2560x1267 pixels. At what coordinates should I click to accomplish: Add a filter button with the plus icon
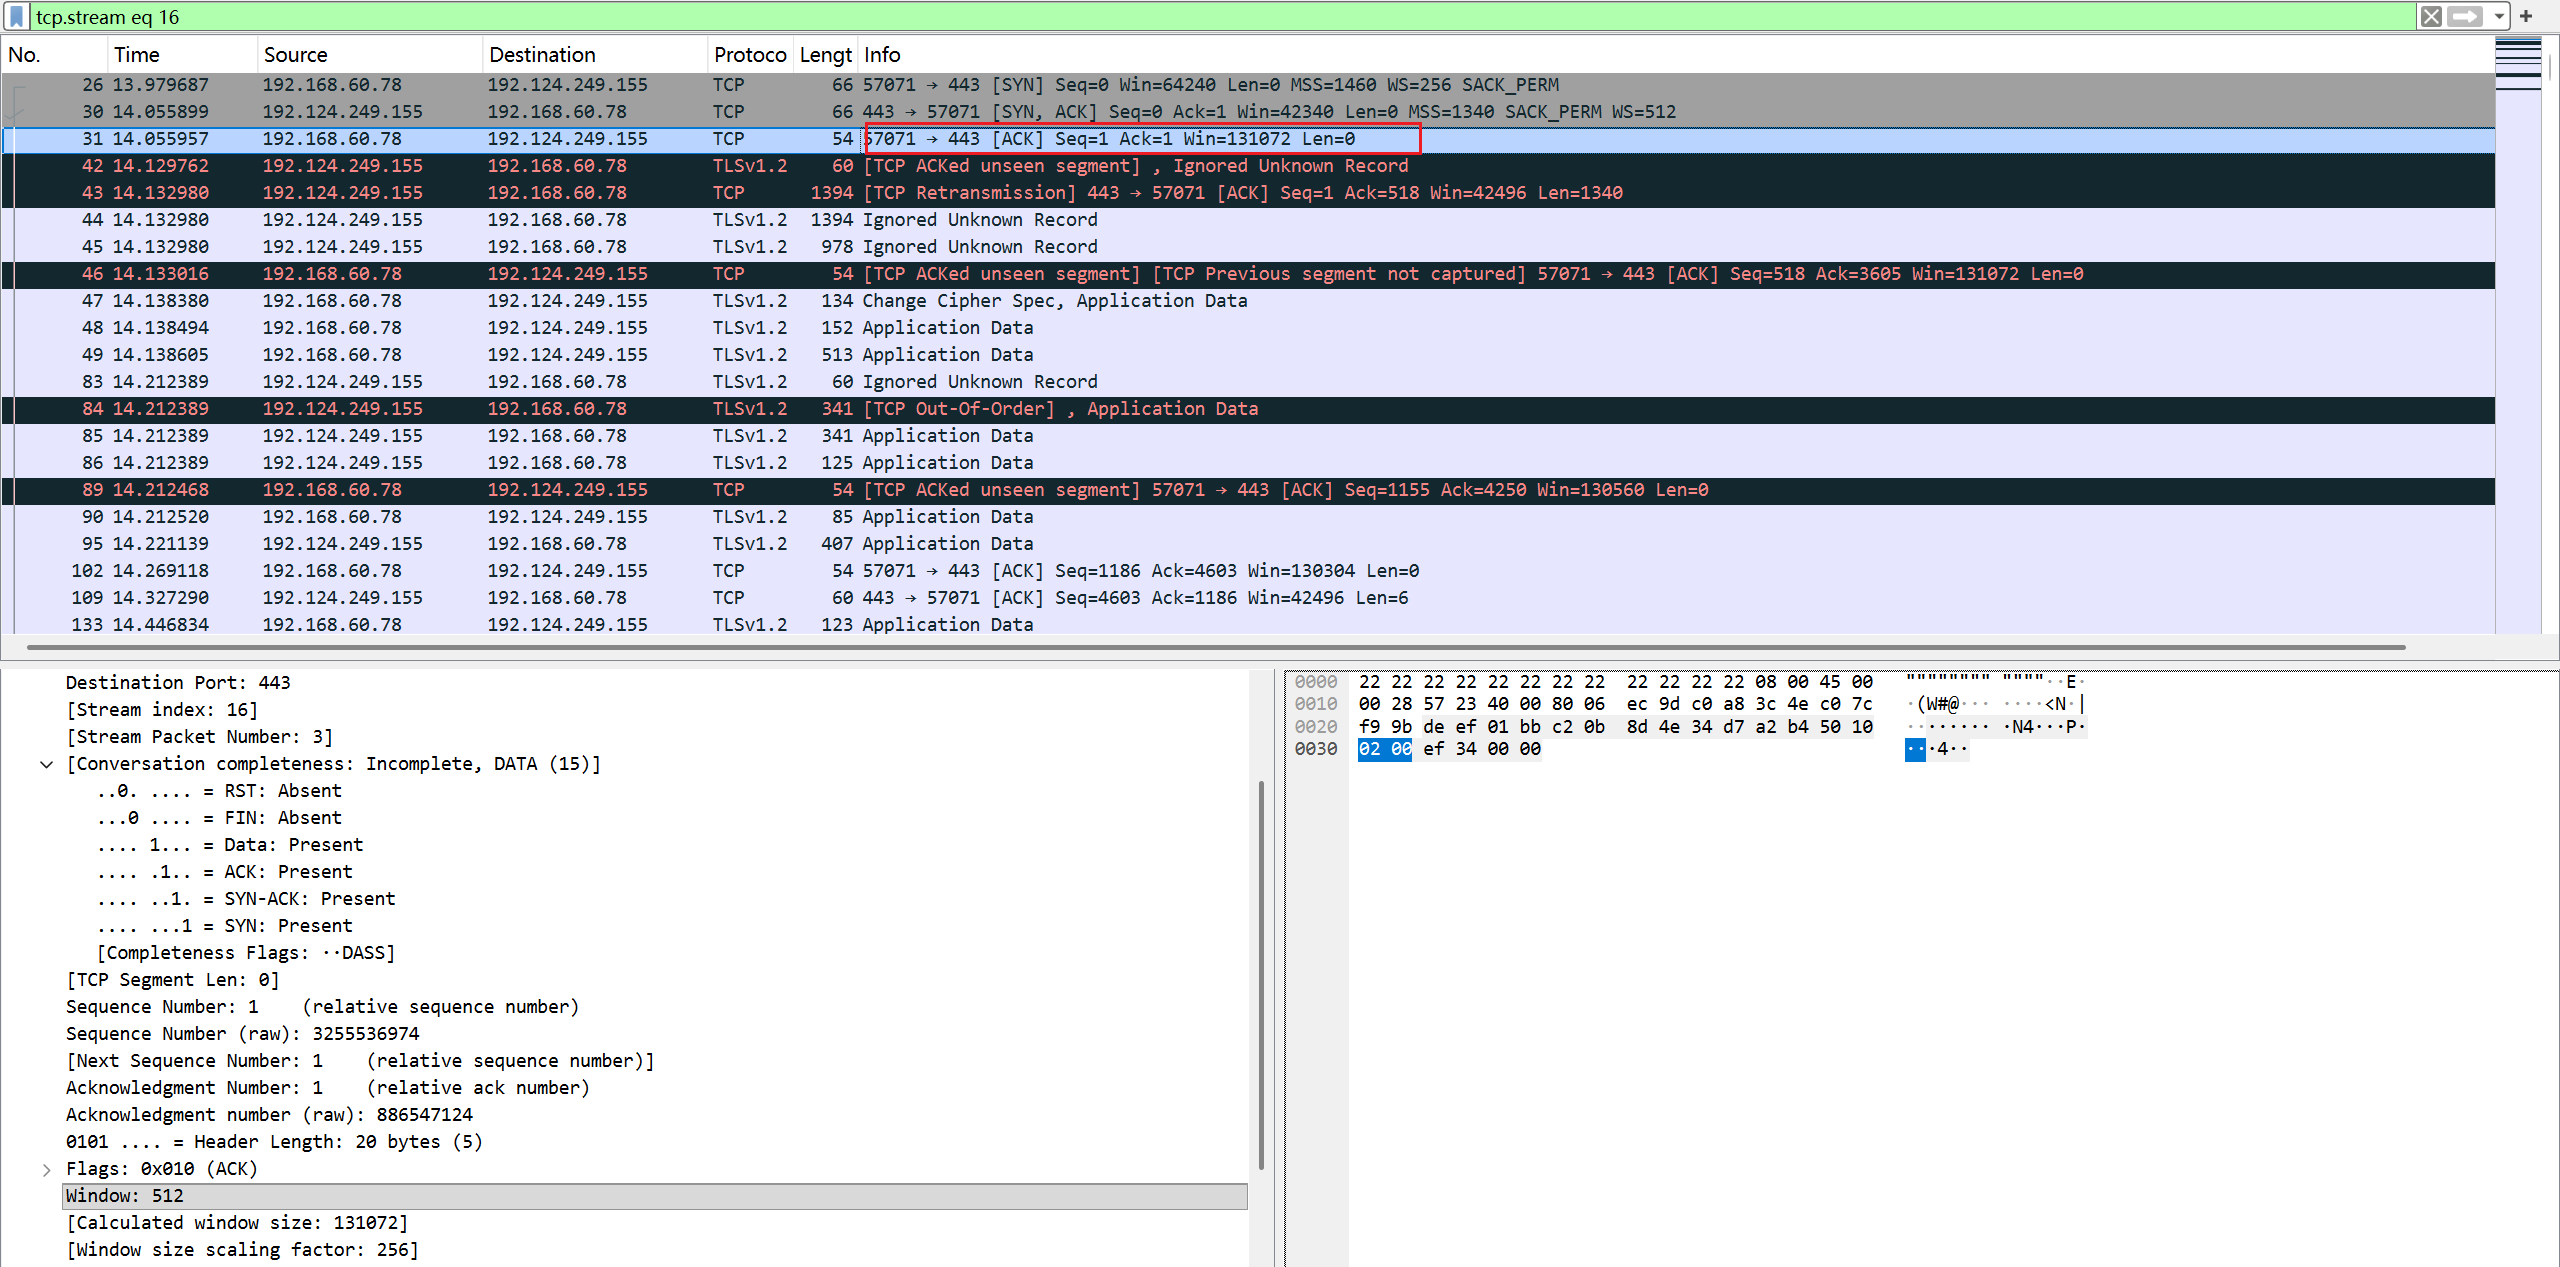(x=2526, y=16)
